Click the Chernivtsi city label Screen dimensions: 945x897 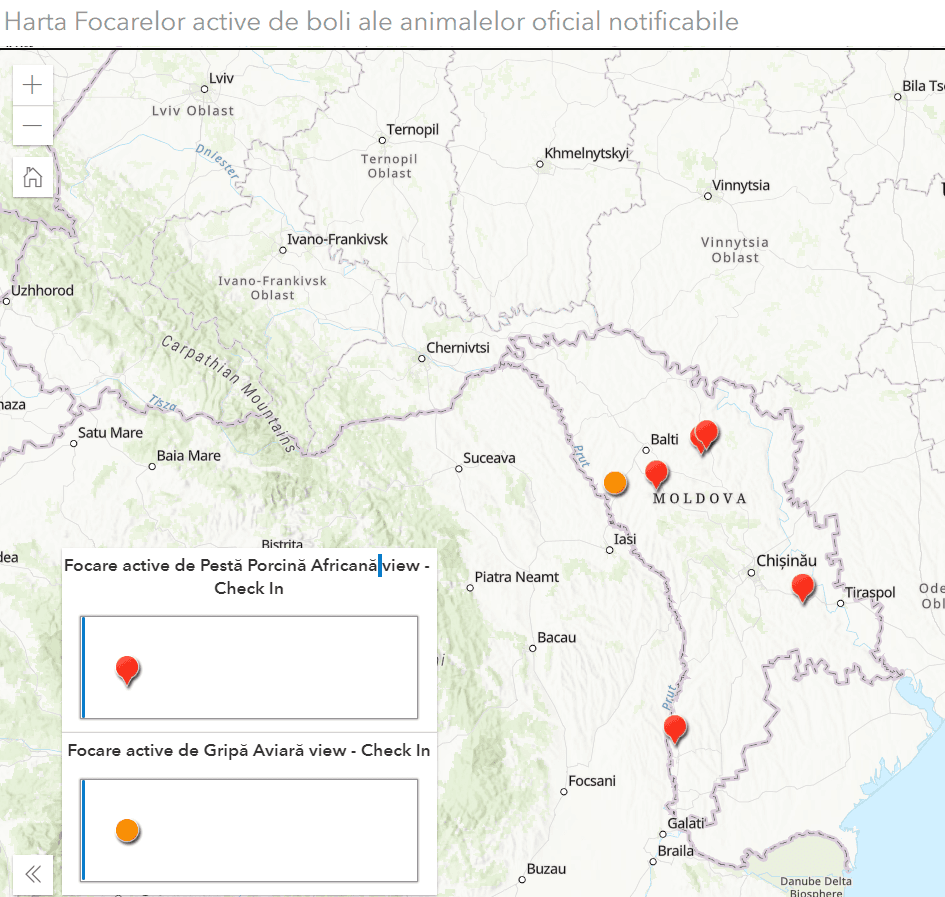pyautogui.click(x=457, y=348)
